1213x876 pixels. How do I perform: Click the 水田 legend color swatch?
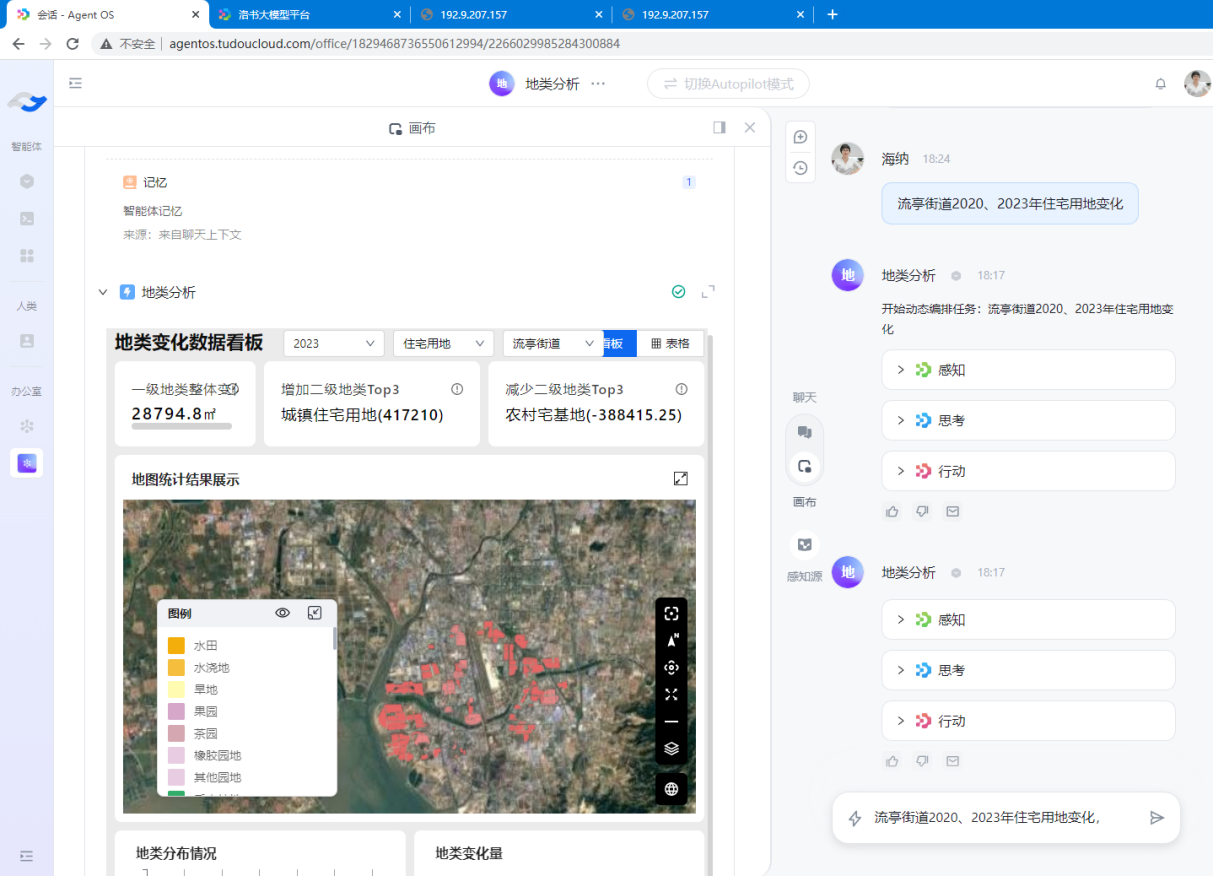[x=176, y=646]
